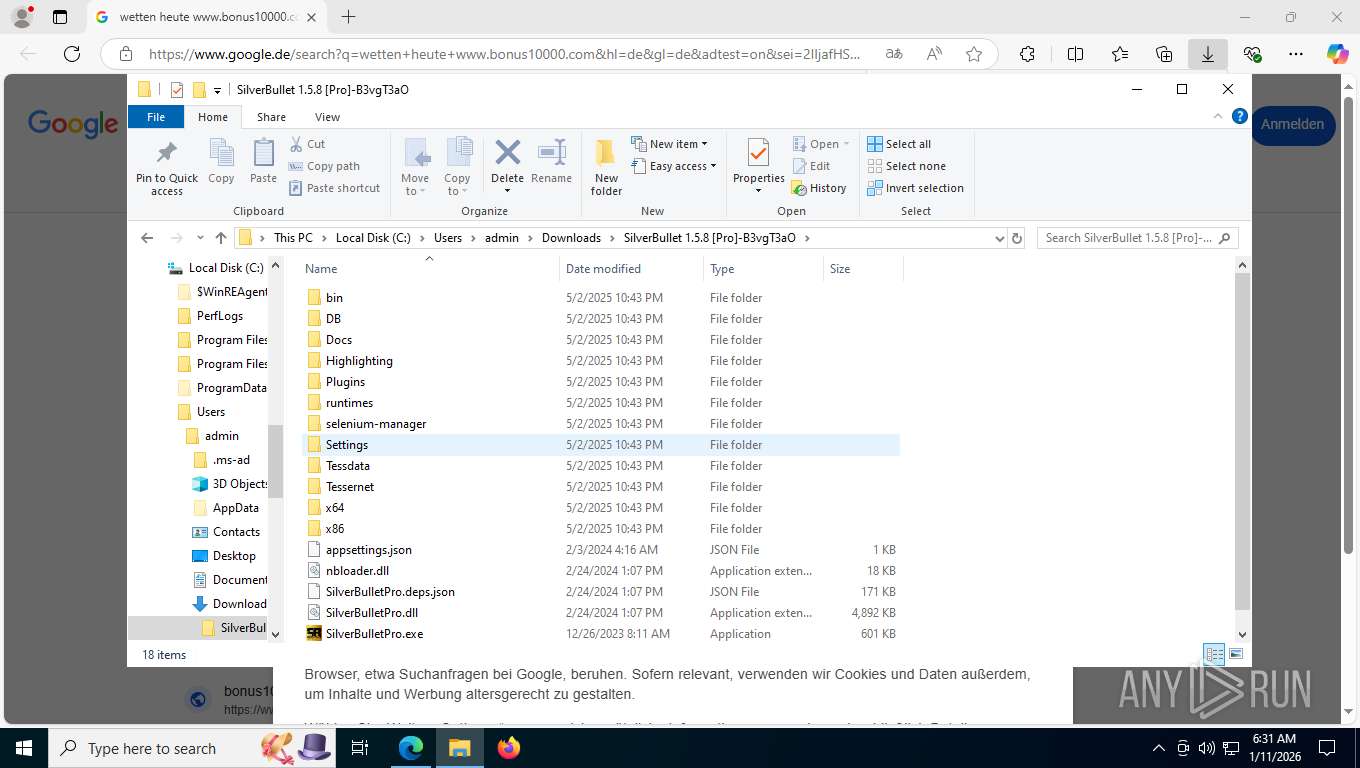Switch to details view button
The height and width of the screenshot is (768, 1360).
(1214, 655)
